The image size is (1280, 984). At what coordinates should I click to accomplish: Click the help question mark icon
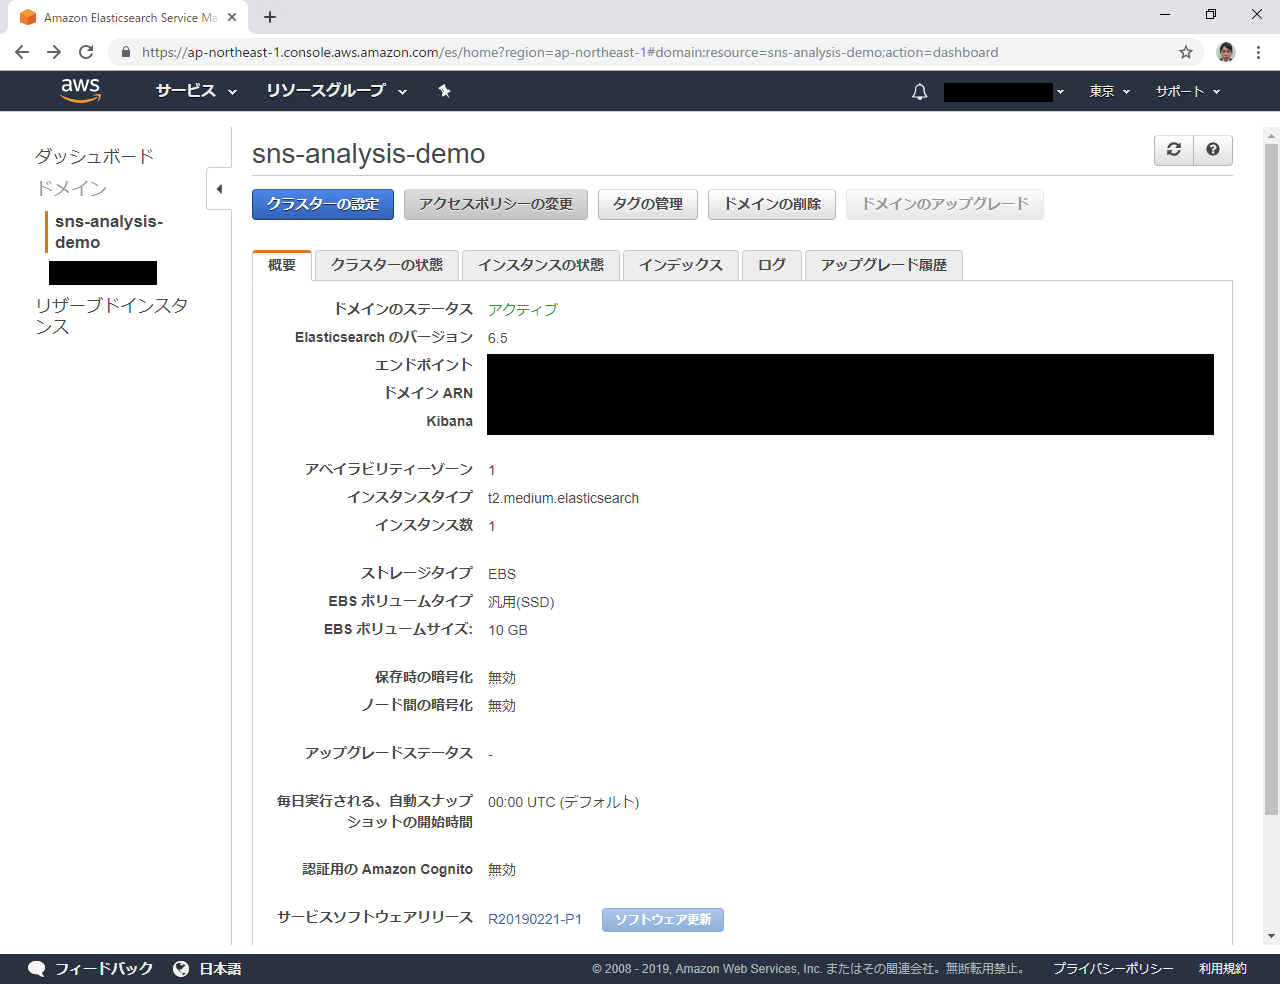point(1213,150)
